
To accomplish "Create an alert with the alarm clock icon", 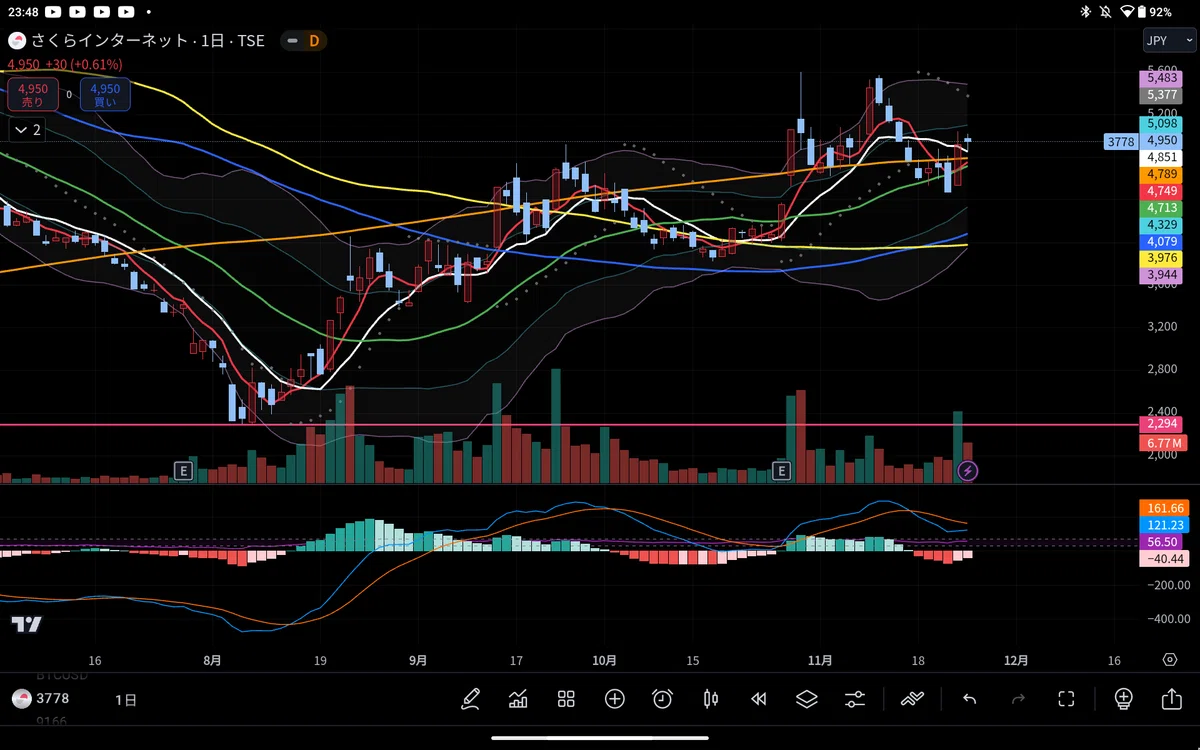I will click(662, 699).
